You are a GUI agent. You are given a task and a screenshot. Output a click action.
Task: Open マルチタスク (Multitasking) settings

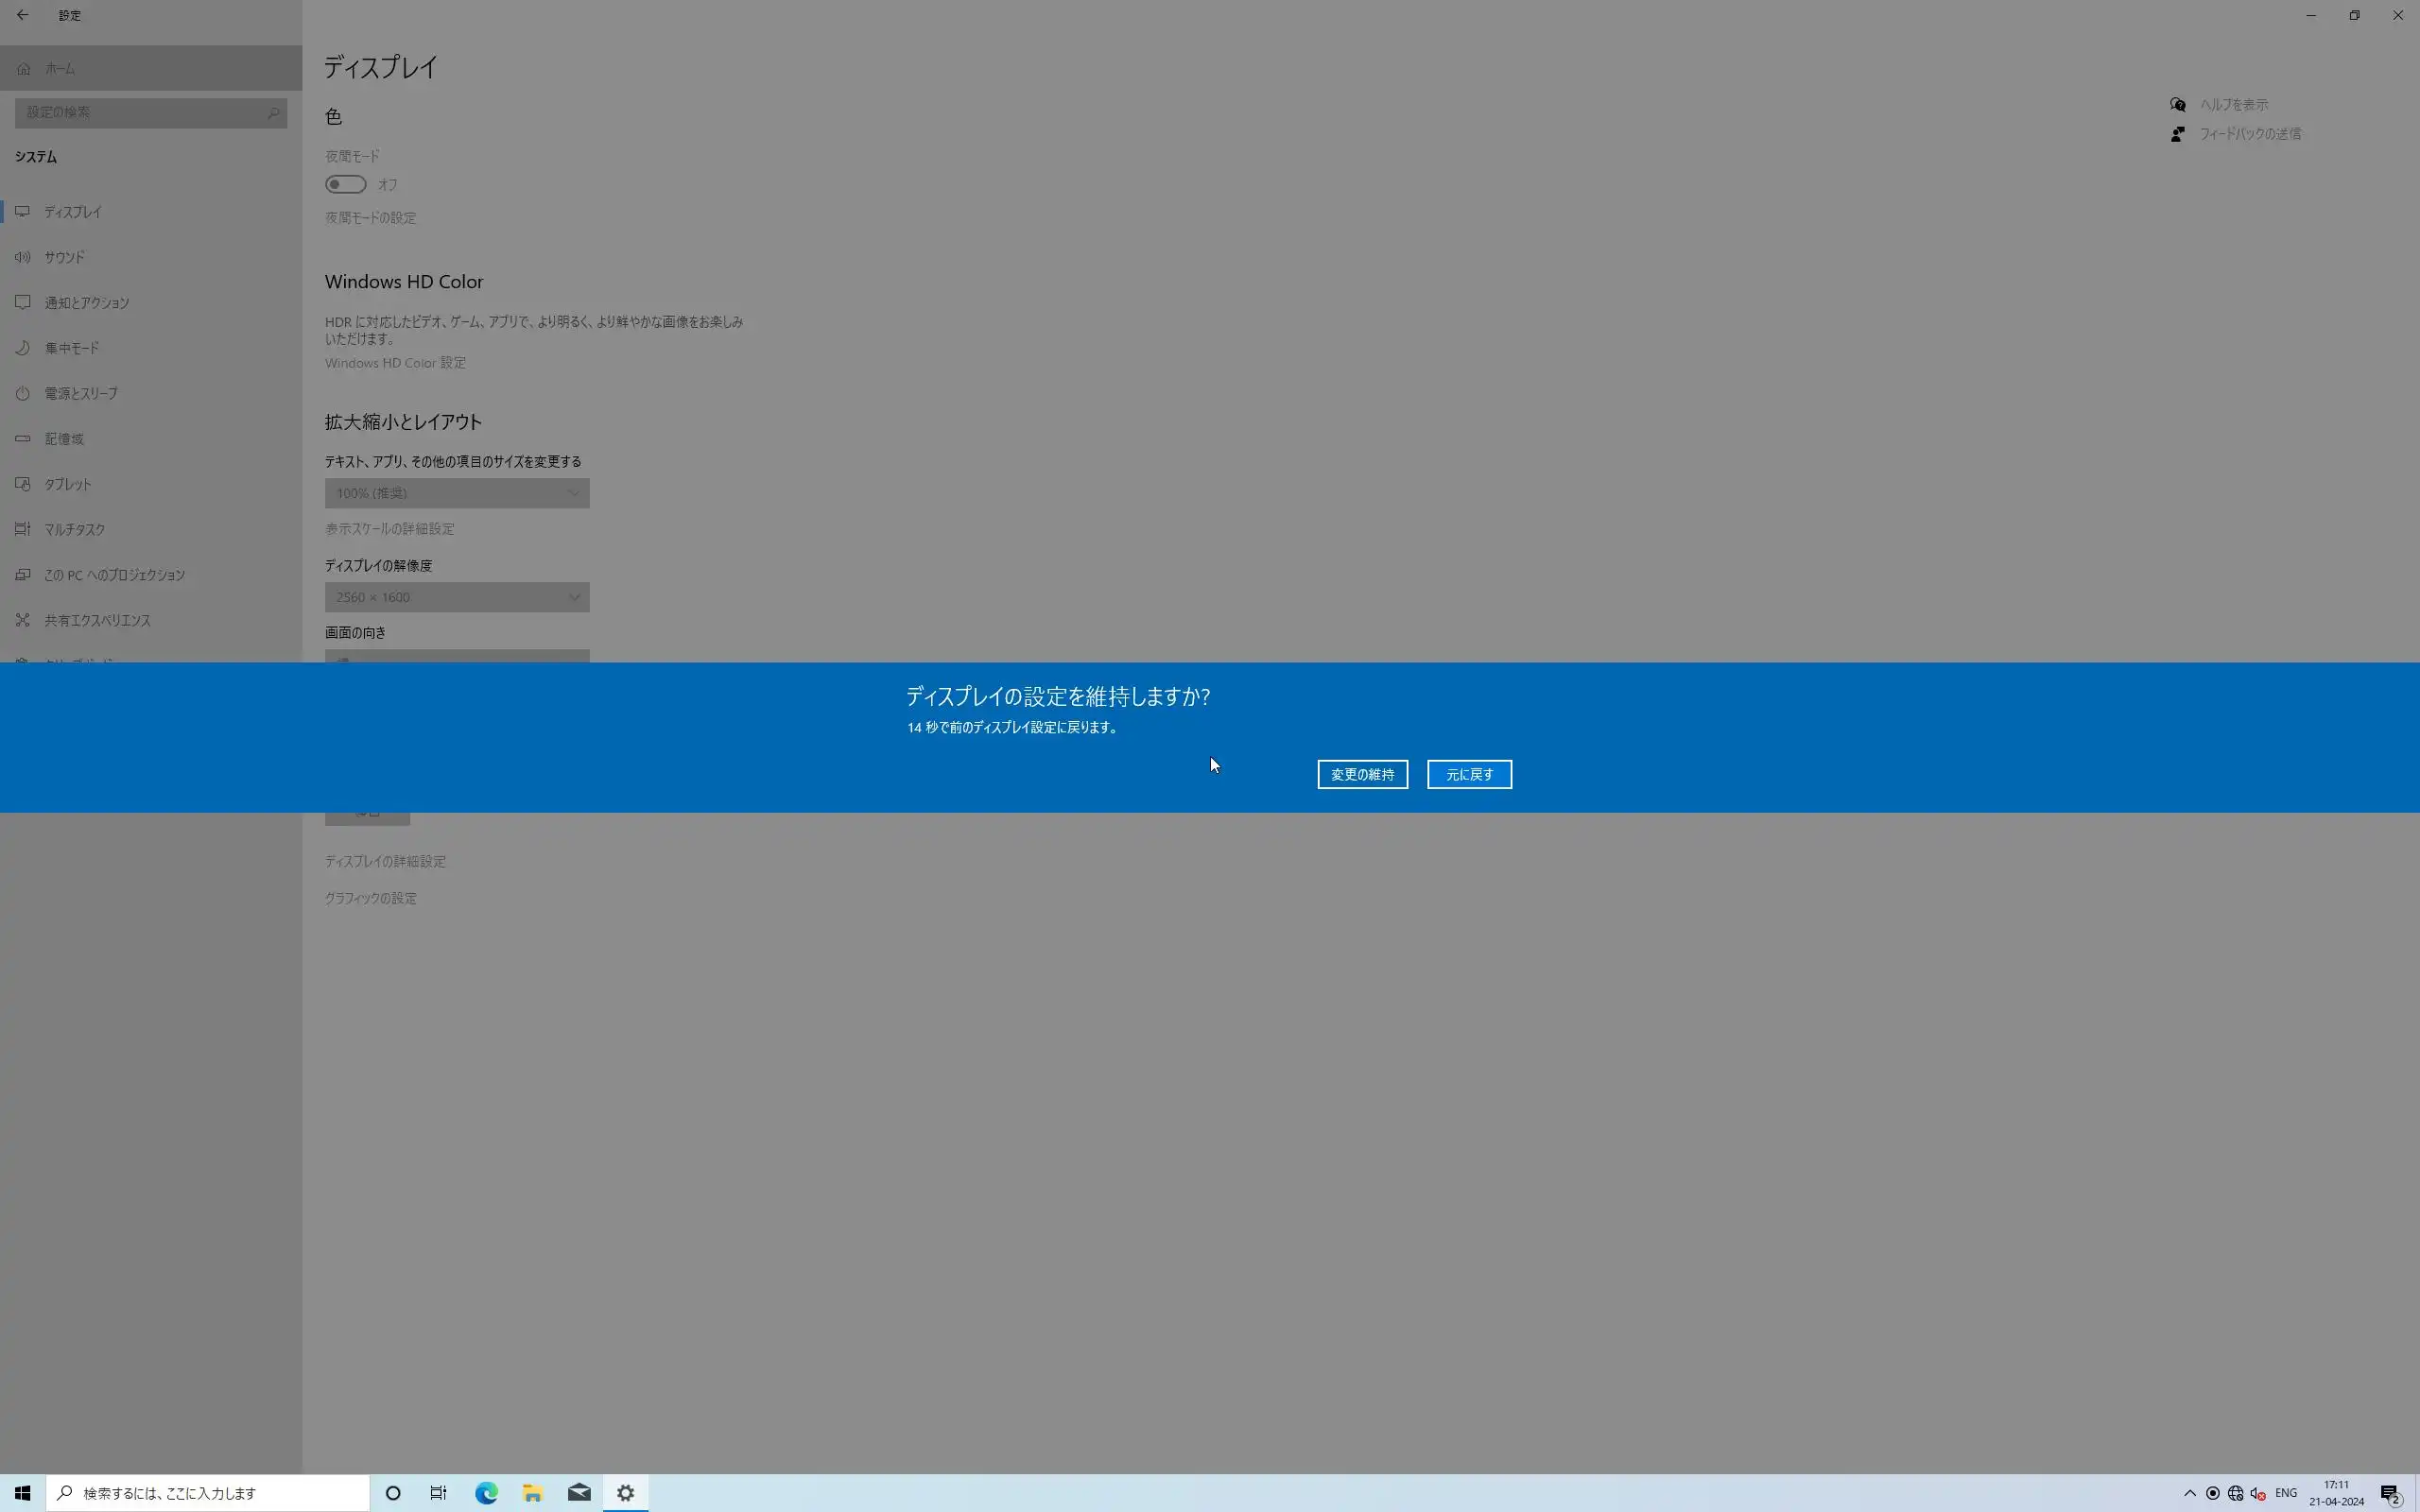click(74, 529)
